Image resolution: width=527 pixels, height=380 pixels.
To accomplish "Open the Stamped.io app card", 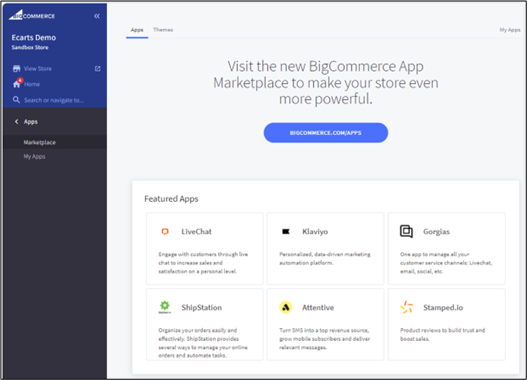I will (x=446, y=324).
